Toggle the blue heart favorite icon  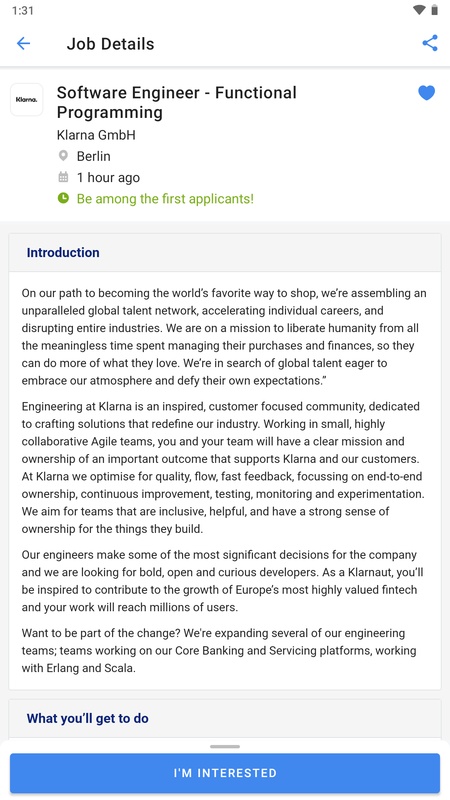[x=427, y=93]
